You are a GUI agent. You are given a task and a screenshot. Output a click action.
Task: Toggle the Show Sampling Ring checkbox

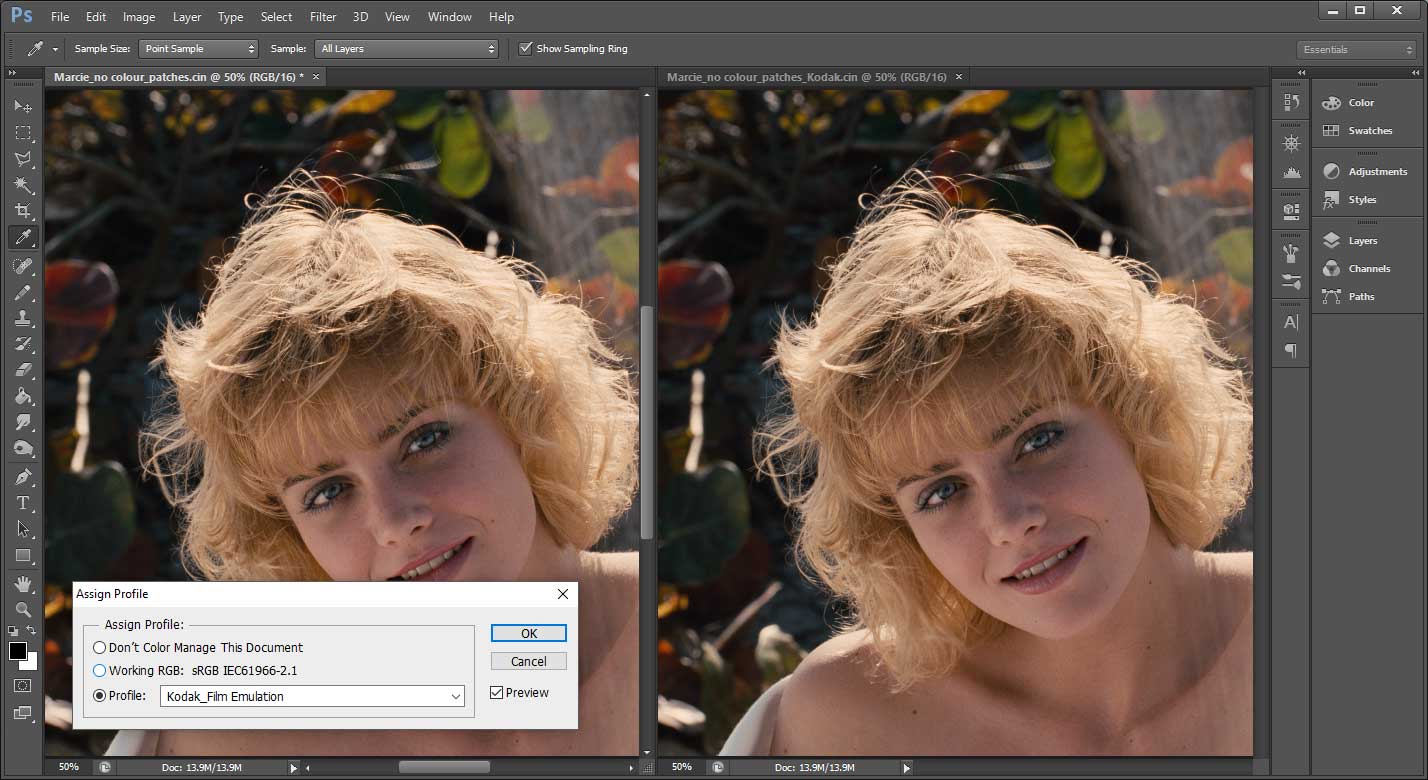pos(525,48)
